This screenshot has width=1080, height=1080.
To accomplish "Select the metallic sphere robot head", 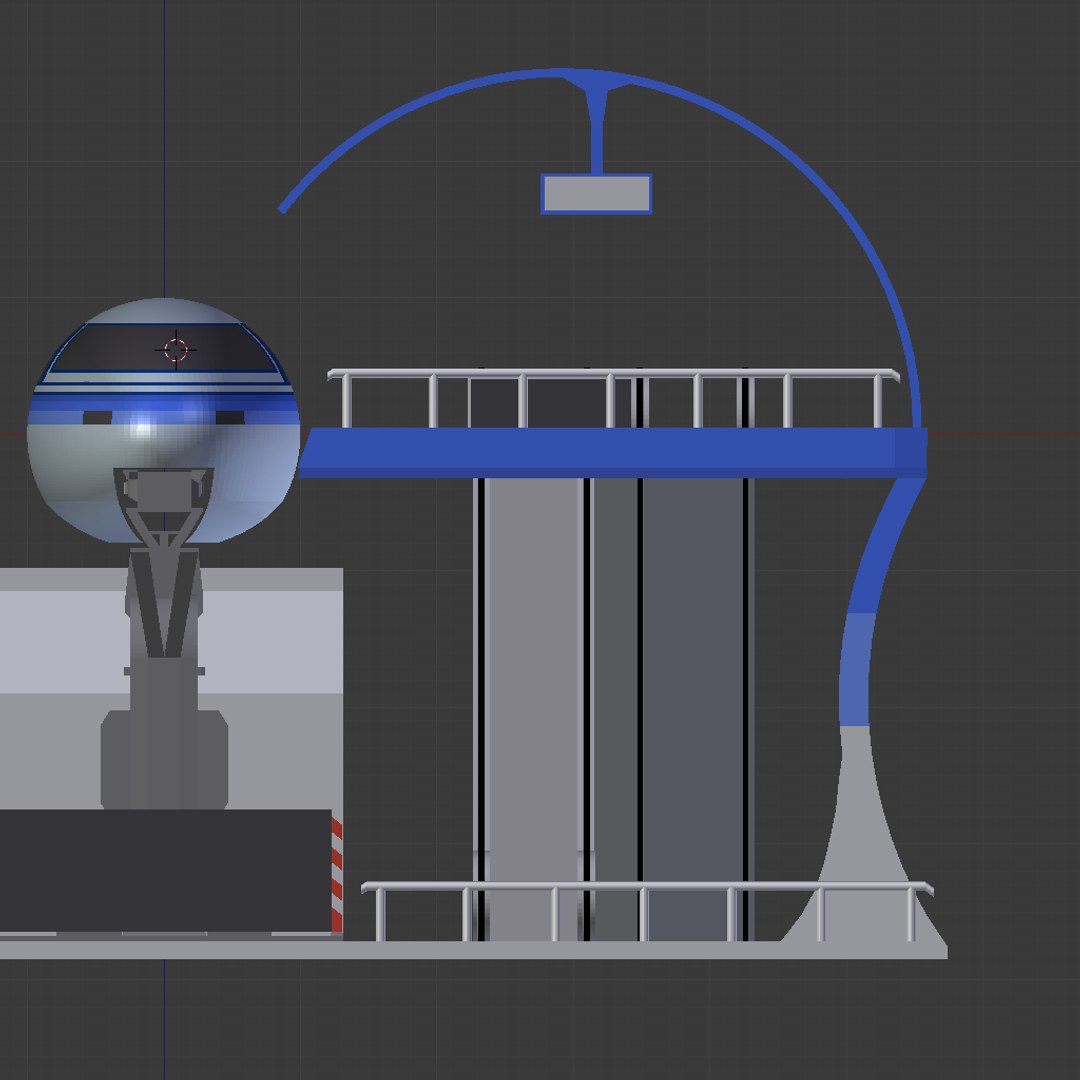I will (163, 421).
